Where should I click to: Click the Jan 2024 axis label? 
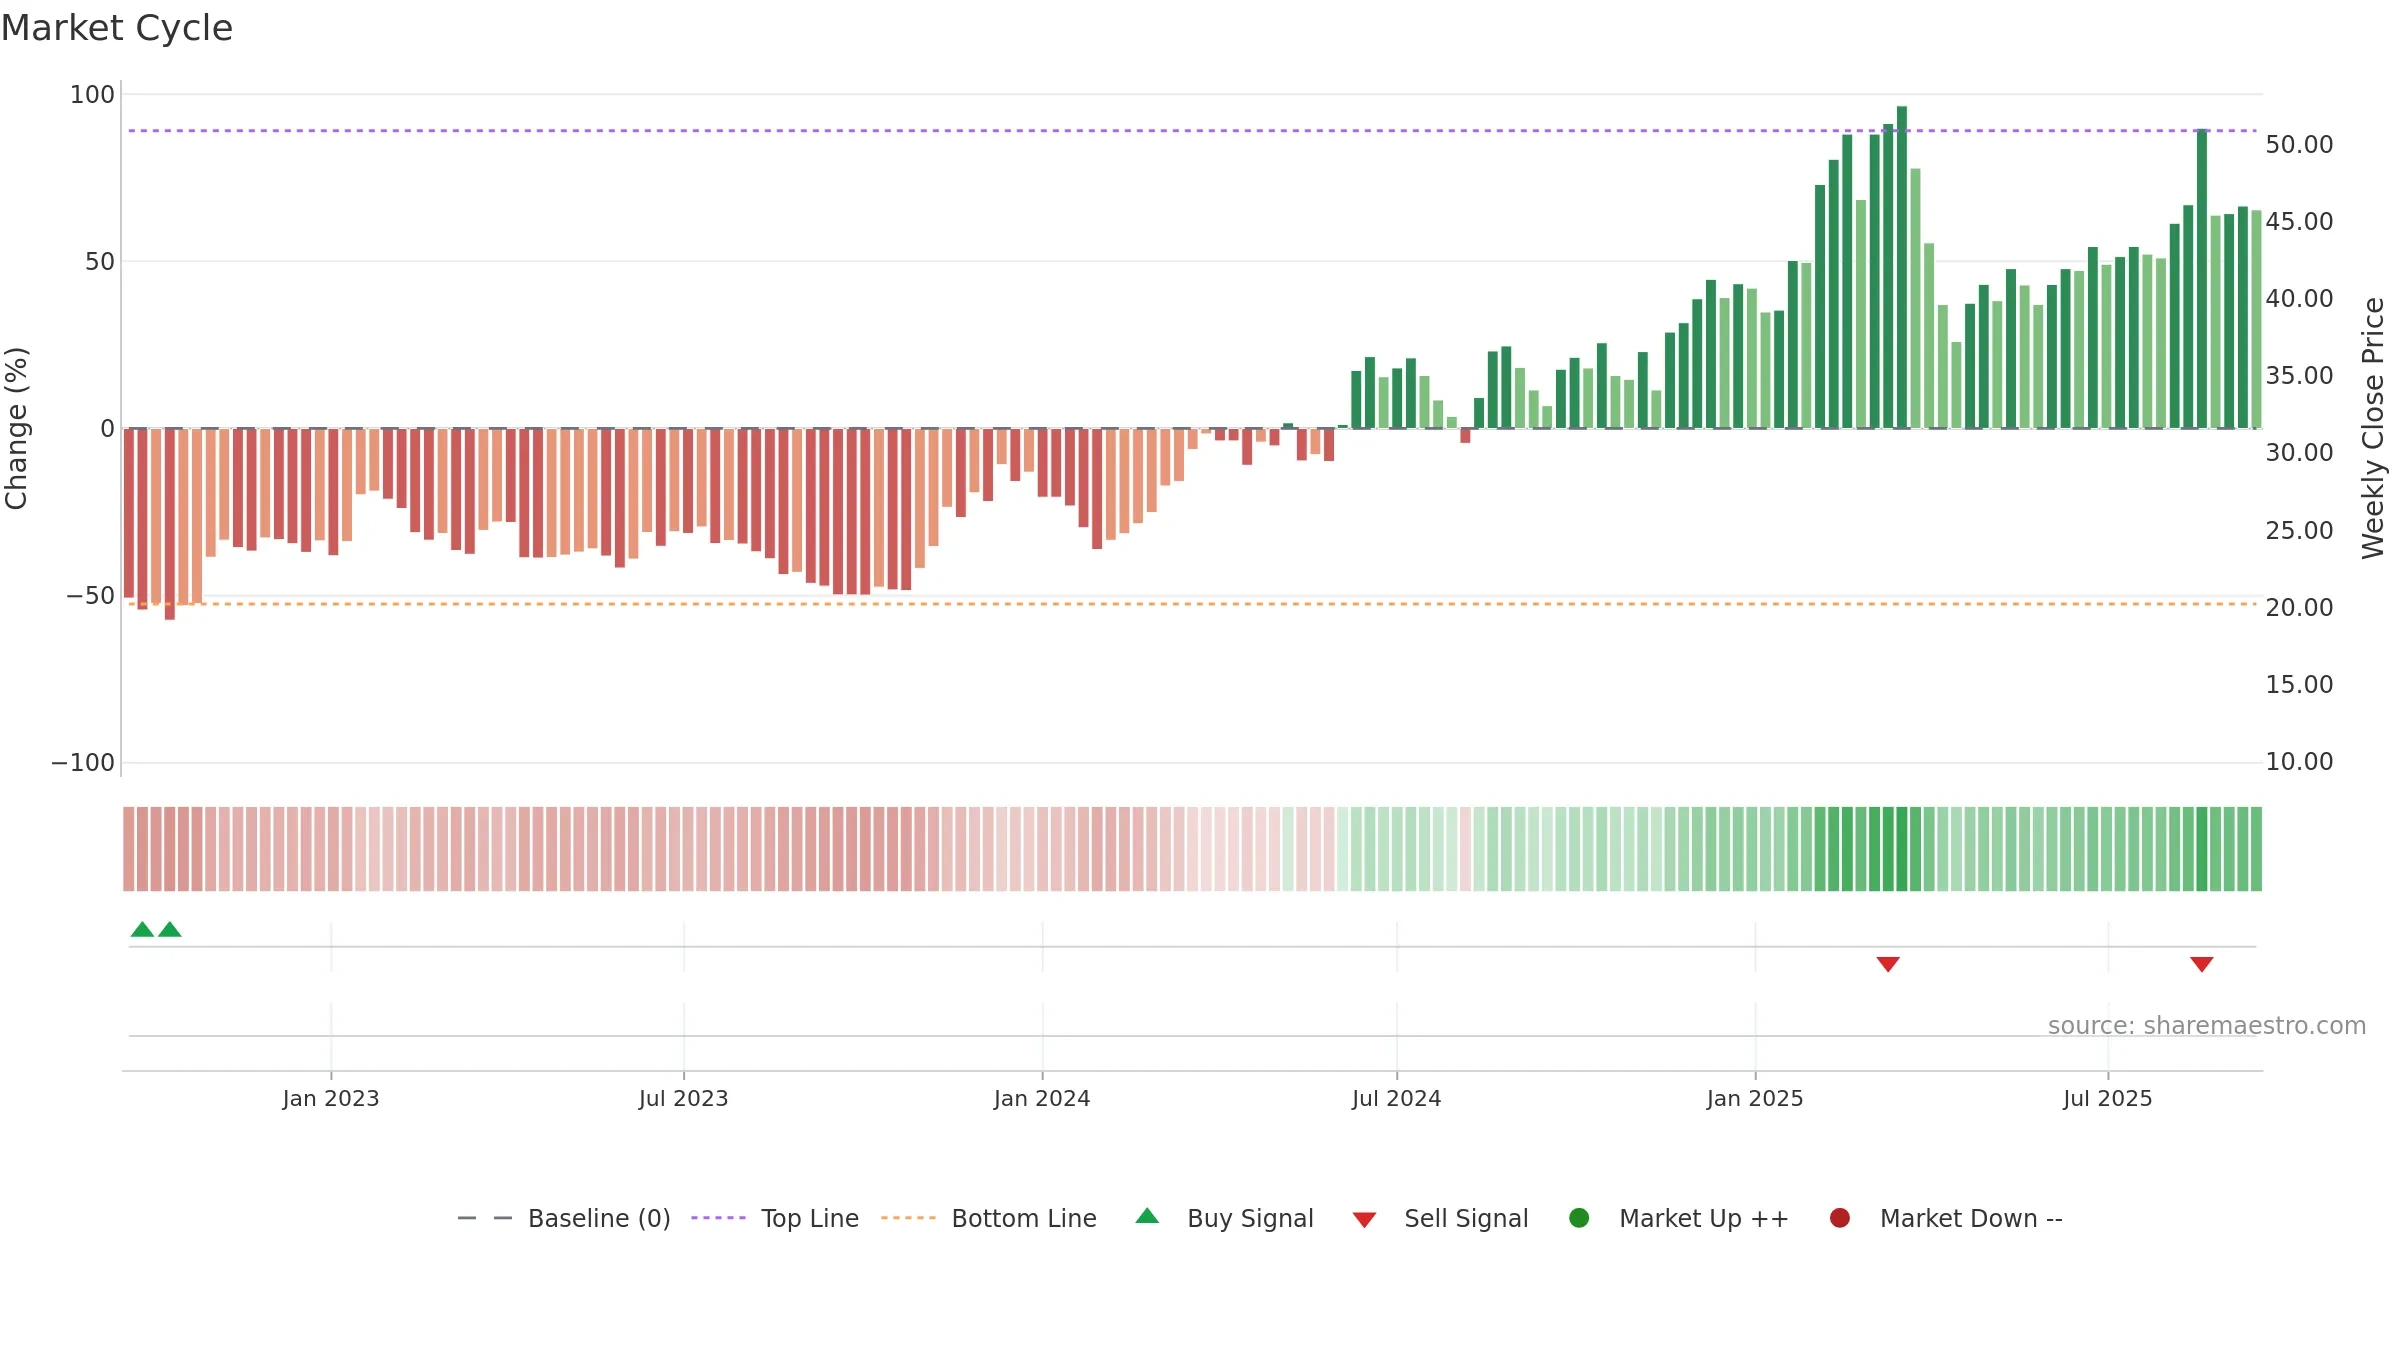[x=1042, y=1099]
